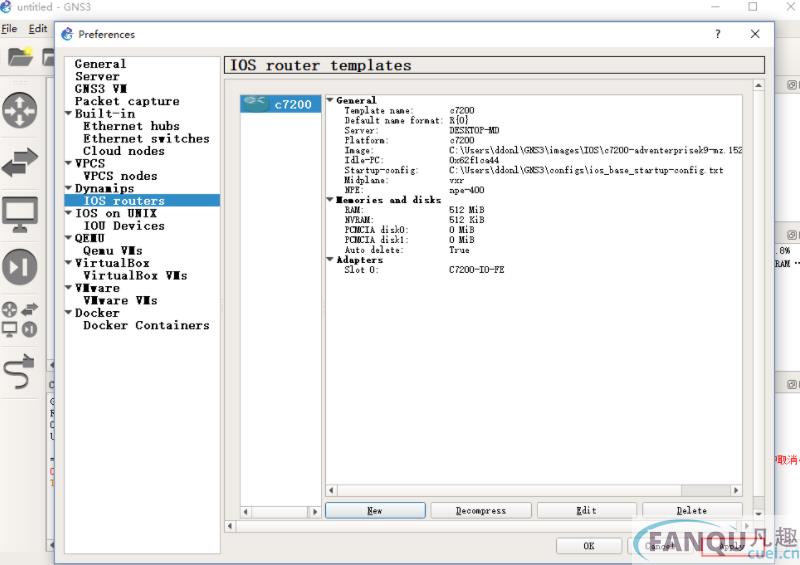Screen dimensions: 800x565
Task: Click details scrollbar left arrow
Action: point(331,490)
